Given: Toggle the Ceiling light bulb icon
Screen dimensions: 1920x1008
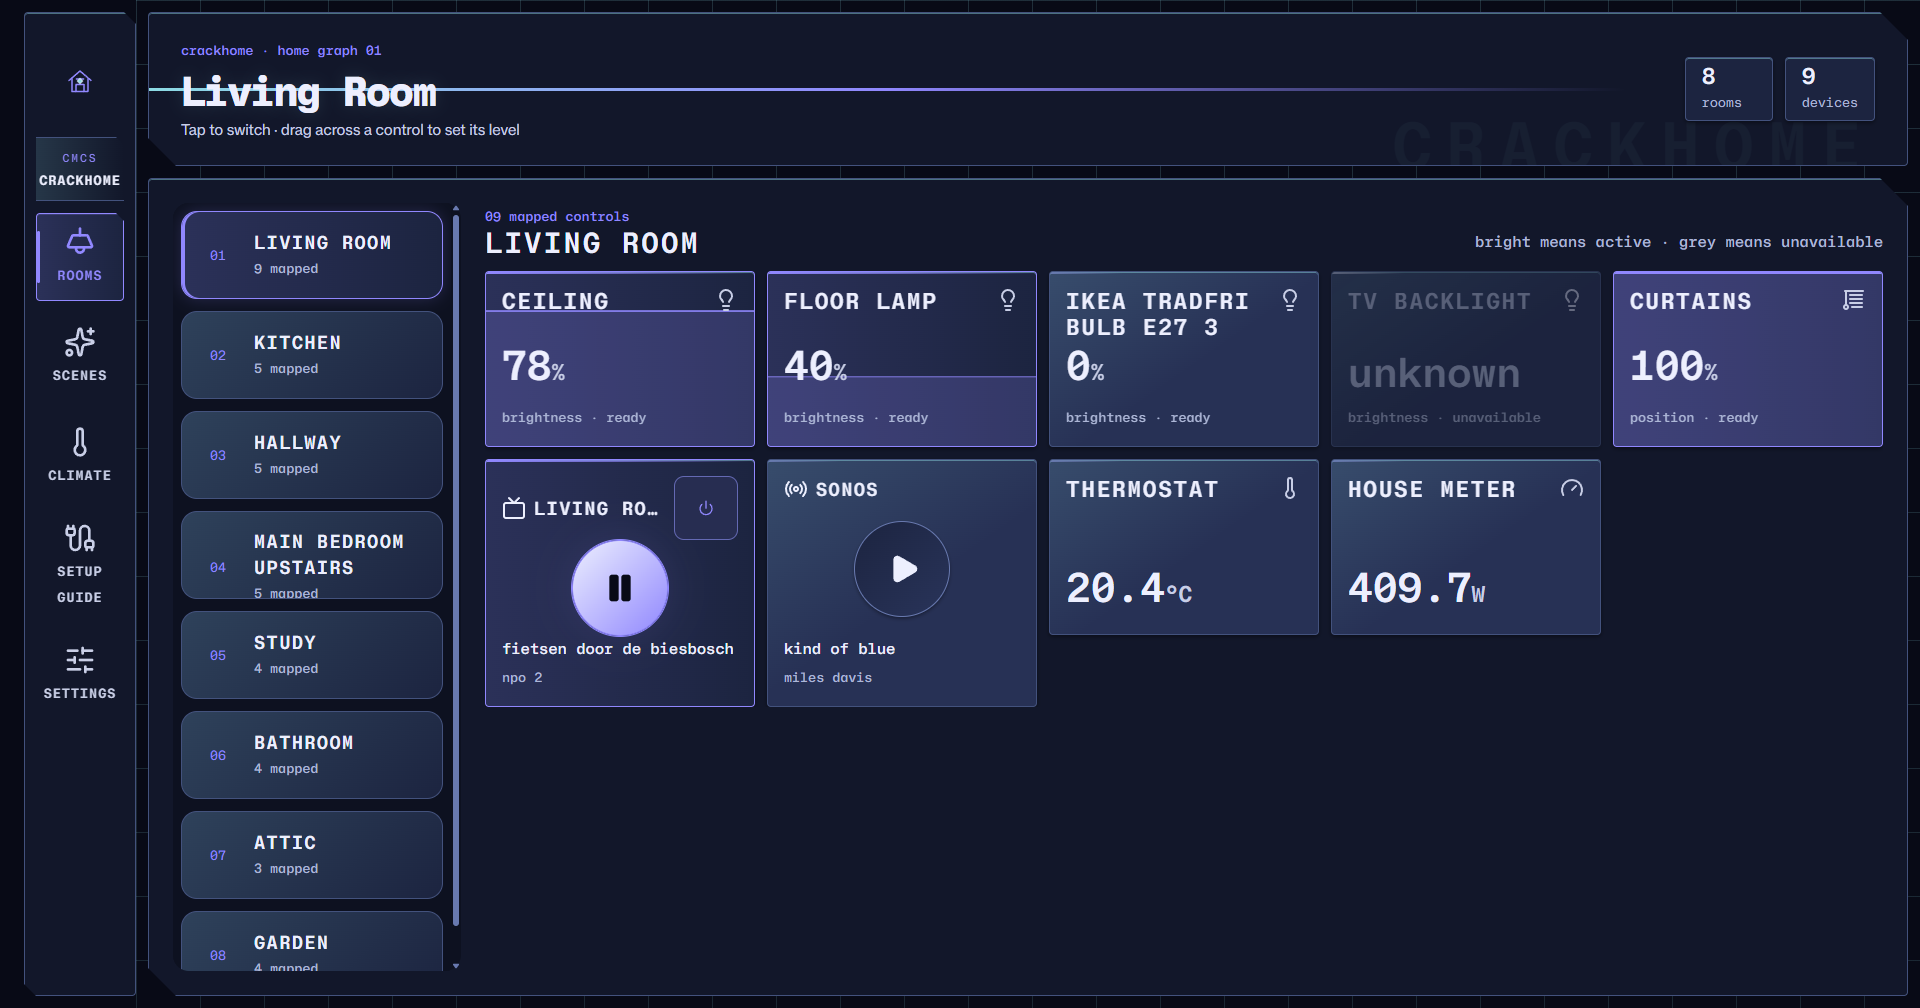Looking at the screenshot, I should pyautogui.click(x=726, y=300).
